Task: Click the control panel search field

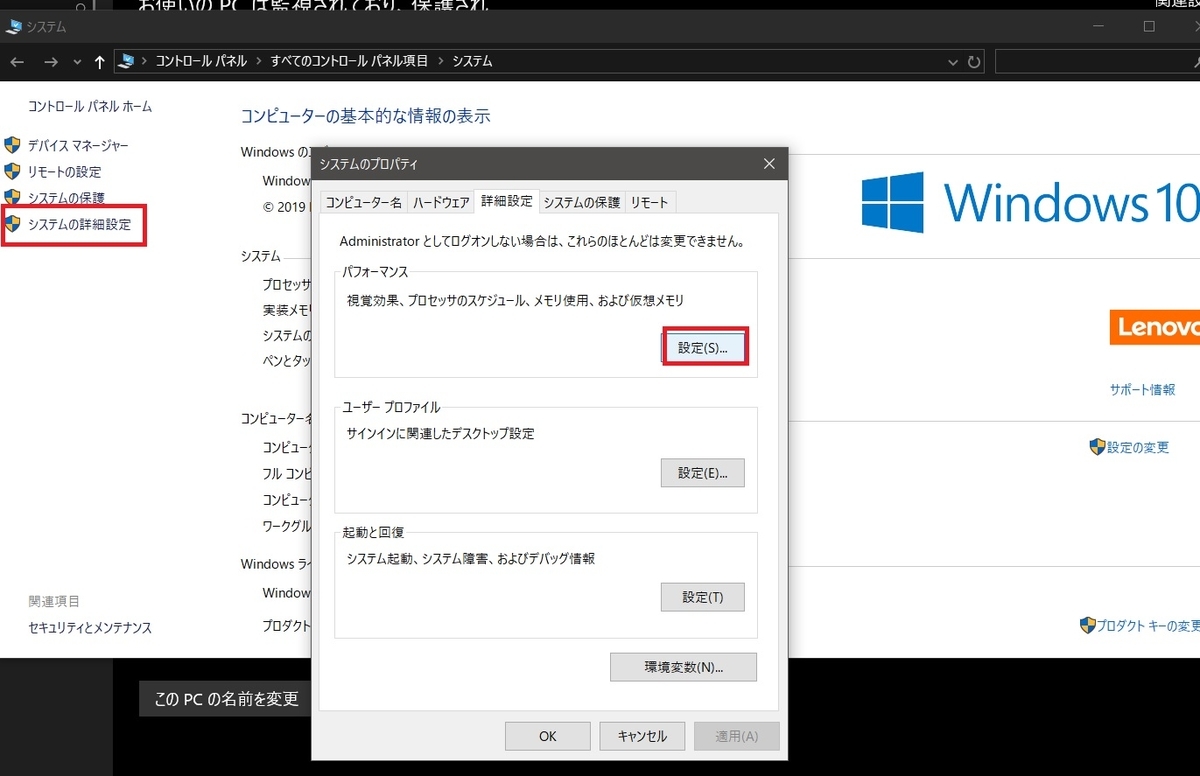Action: tap(1097, 62)
